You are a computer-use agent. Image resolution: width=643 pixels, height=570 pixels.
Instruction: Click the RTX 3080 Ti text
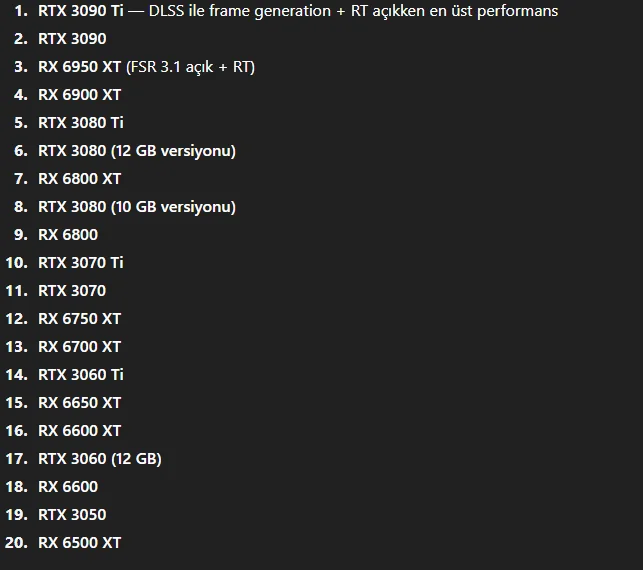click(81, 123)
